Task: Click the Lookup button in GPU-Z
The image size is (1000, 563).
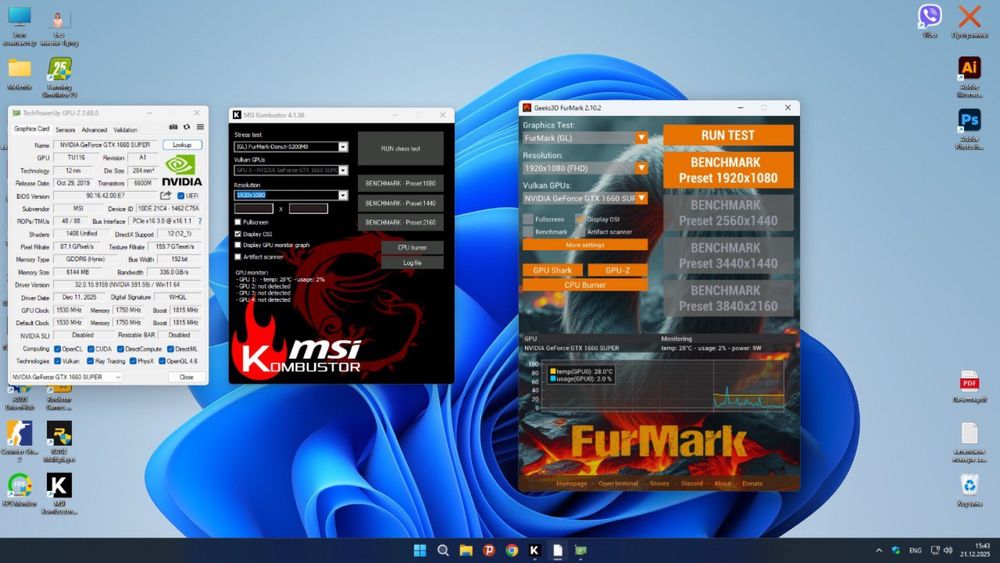Action: 182,145
